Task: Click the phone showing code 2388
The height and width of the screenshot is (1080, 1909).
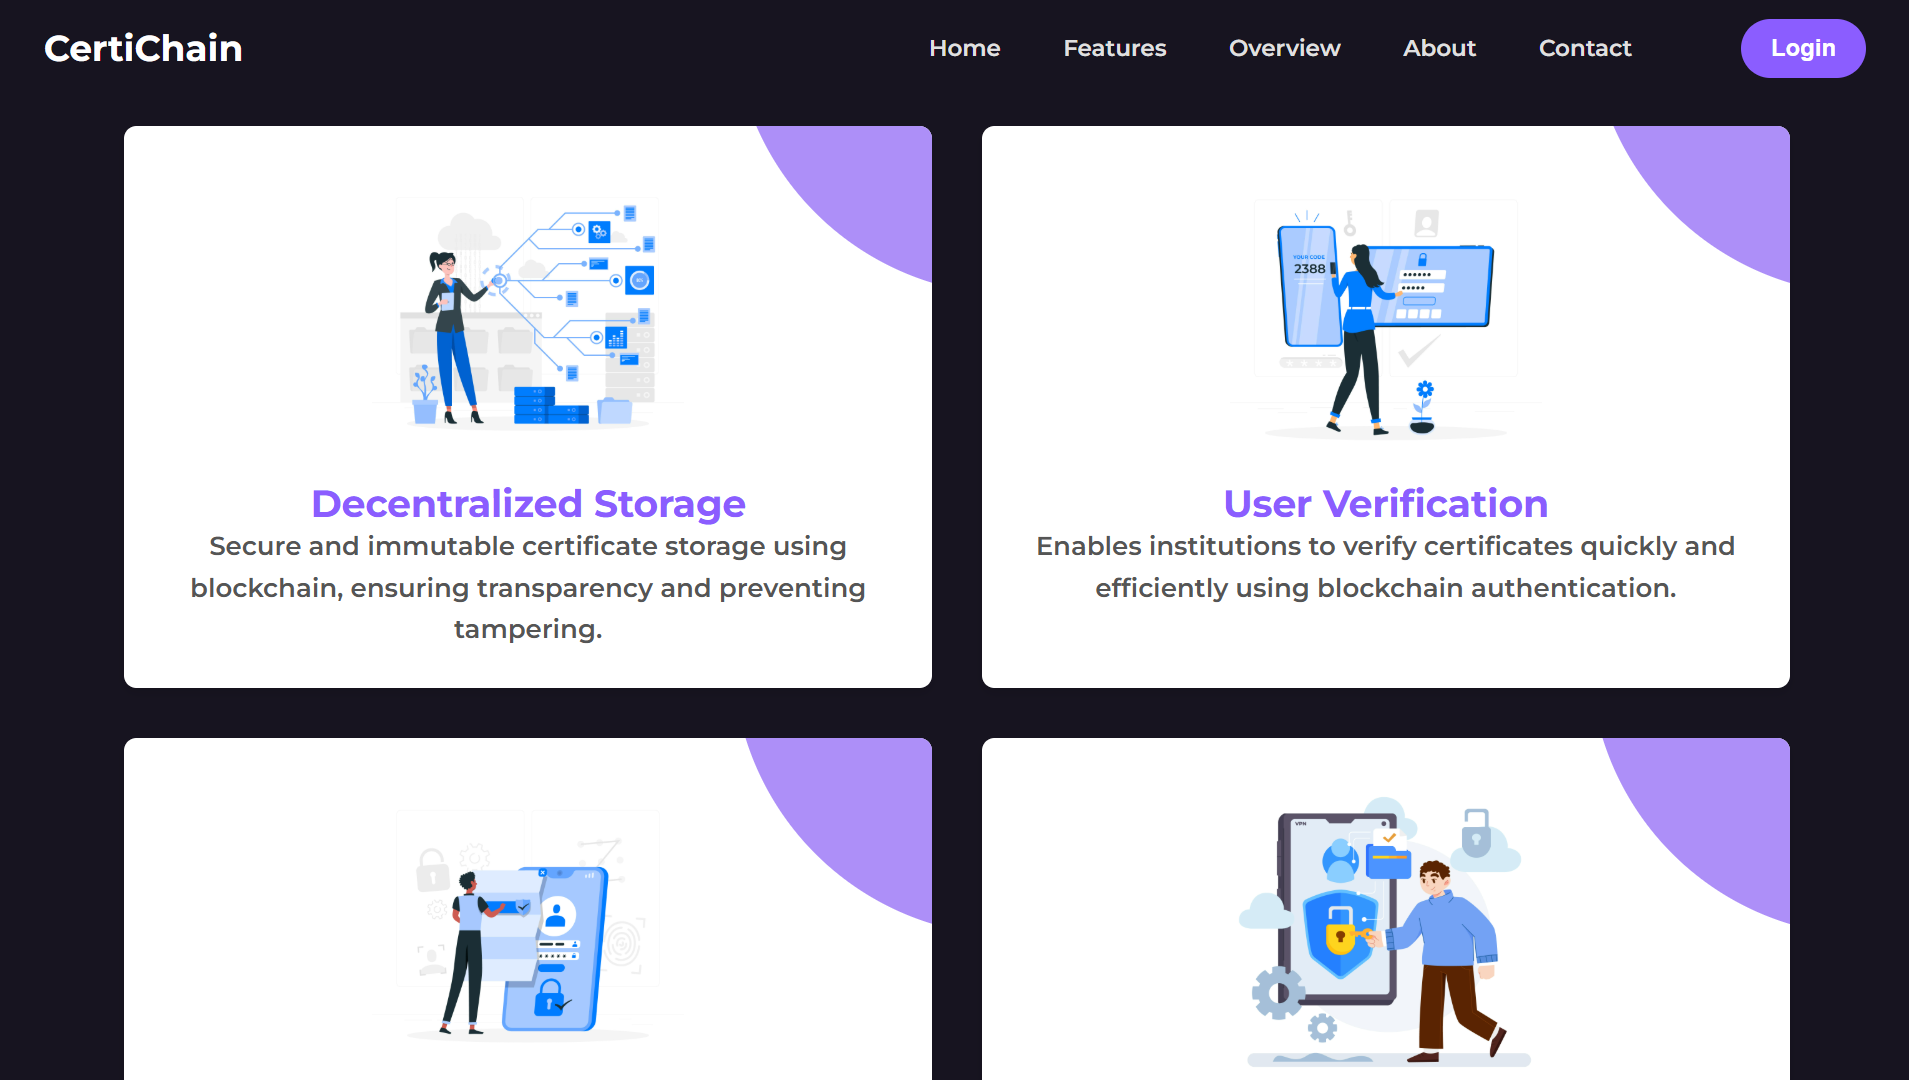Action: pos(1309,286)
